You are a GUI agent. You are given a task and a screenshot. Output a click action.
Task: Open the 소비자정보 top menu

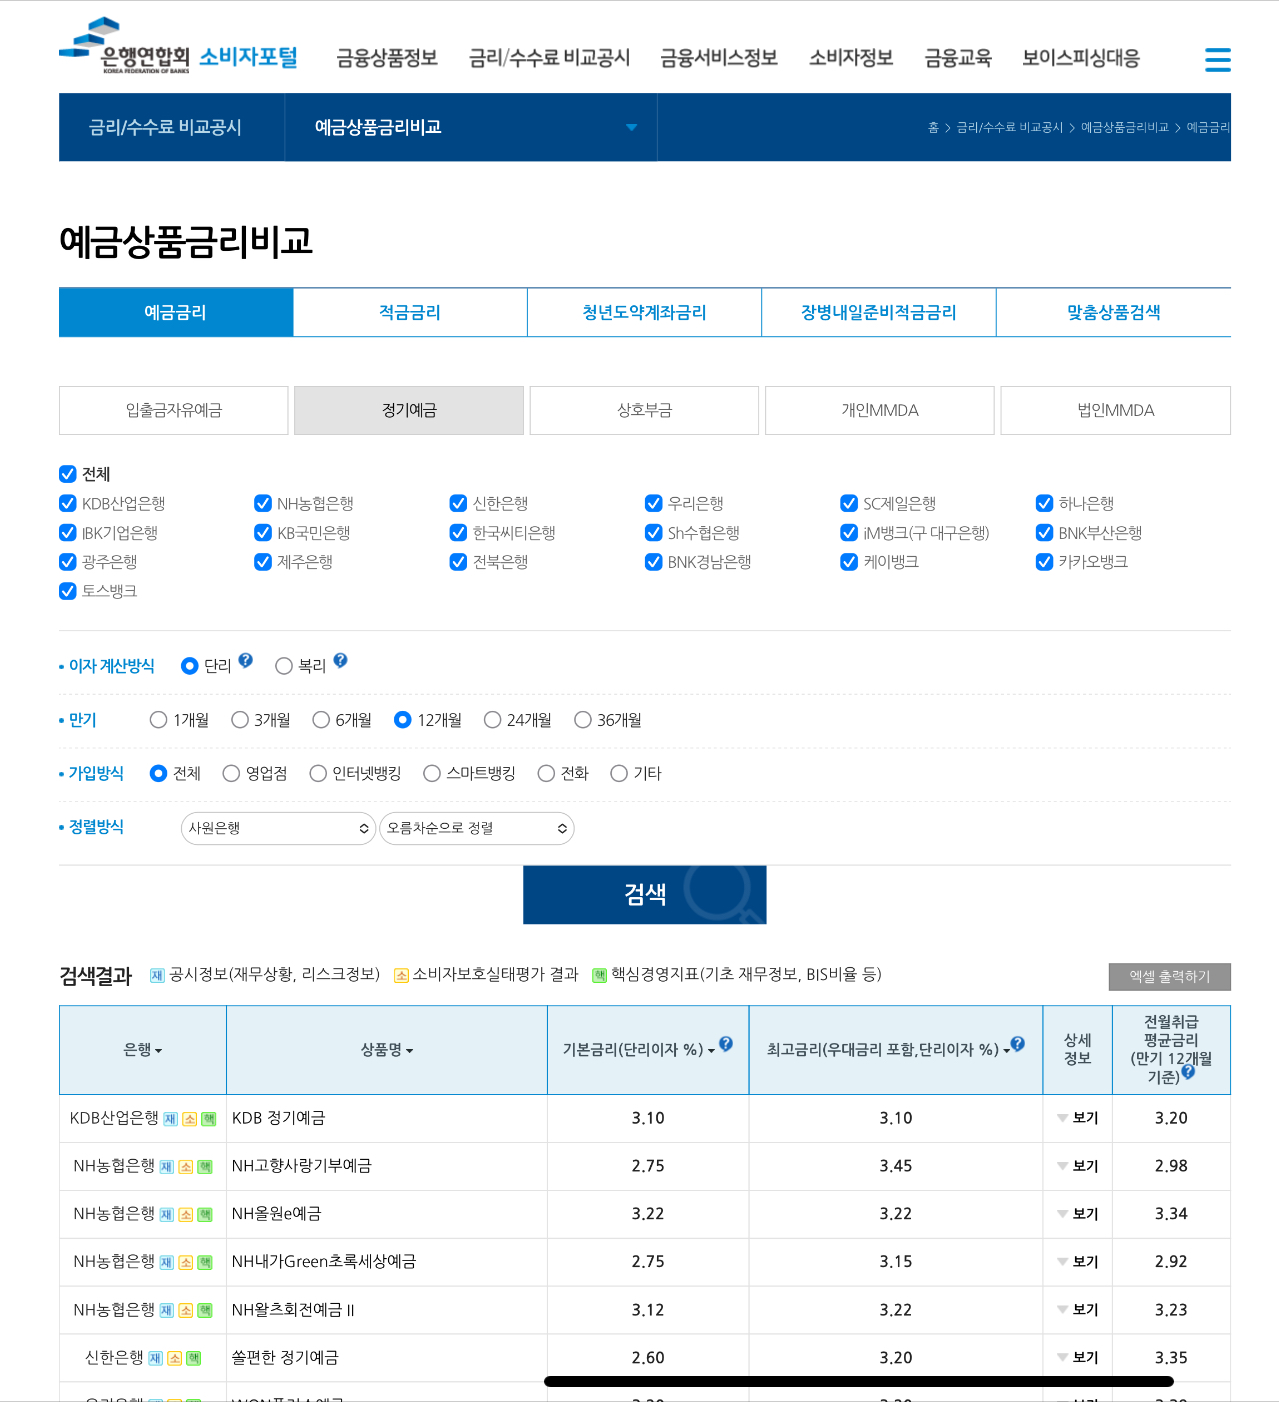(x=851, y=58)
